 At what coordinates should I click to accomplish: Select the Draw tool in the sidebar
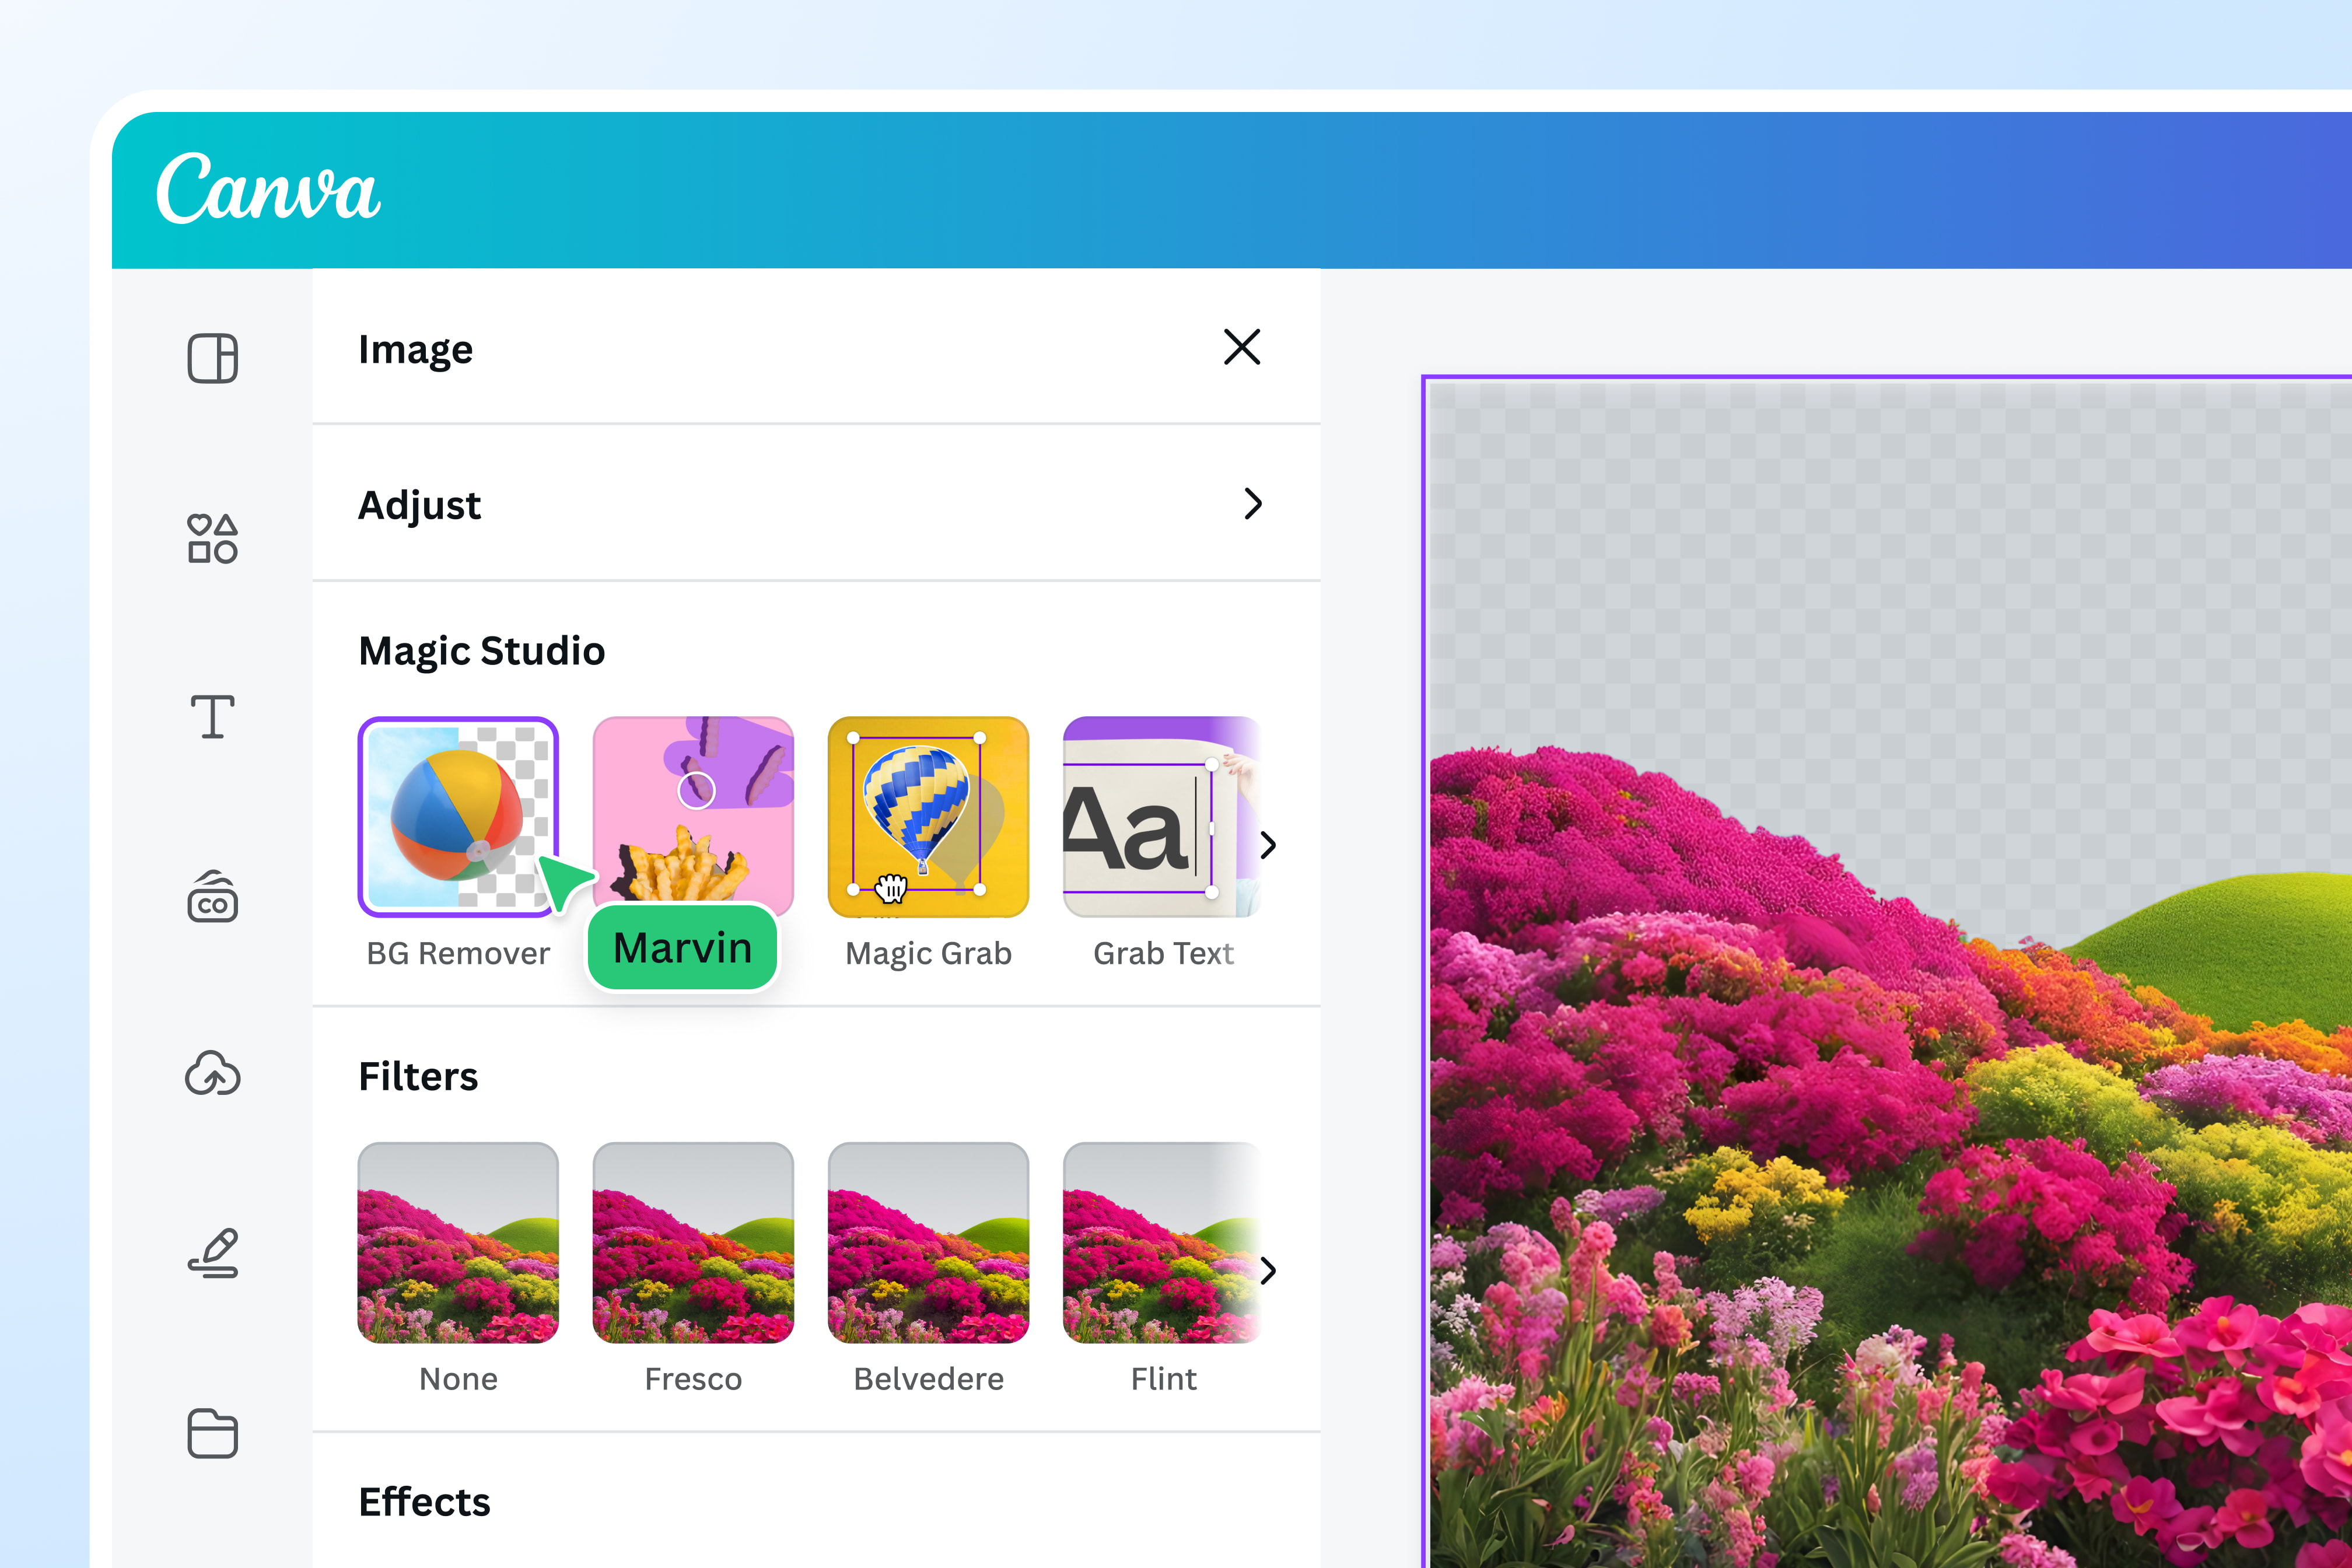[x=211, y=1255]
